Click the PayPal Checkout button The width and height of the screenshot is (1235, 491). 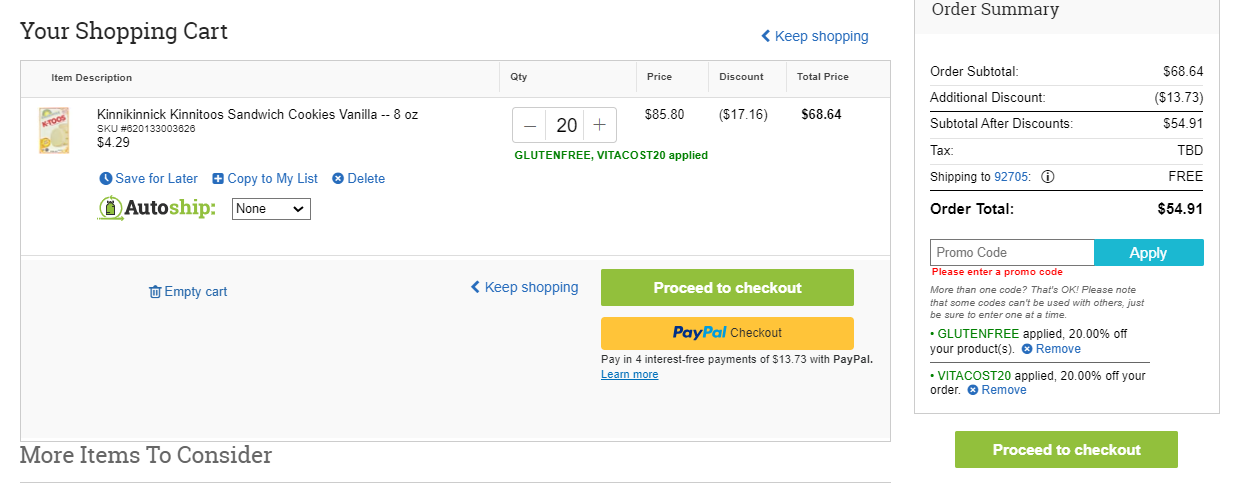pos(727,333)
